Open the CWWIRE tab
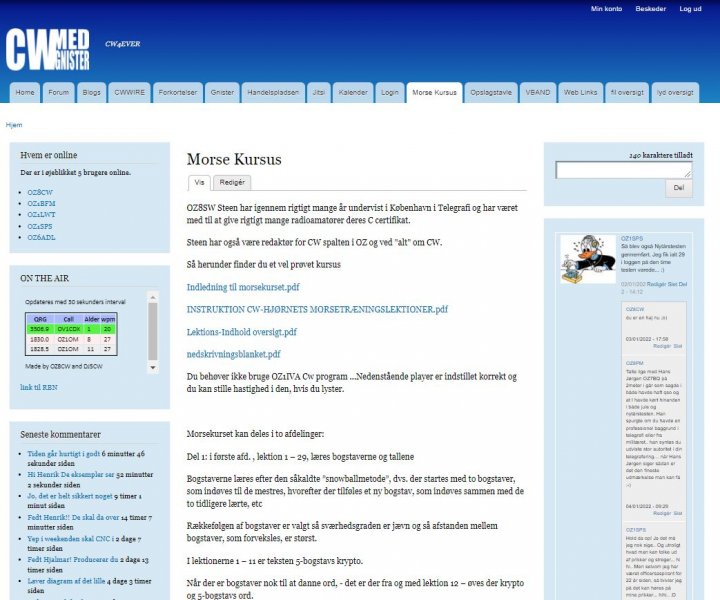 [x=129, y=93]
